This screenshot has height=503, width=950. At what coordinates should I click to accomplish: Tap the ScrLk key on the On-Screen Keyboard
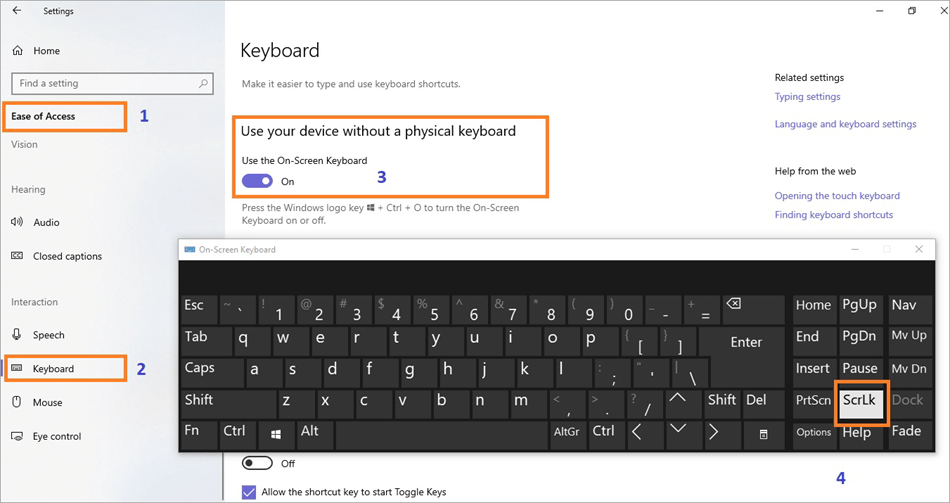coord(860,402)
